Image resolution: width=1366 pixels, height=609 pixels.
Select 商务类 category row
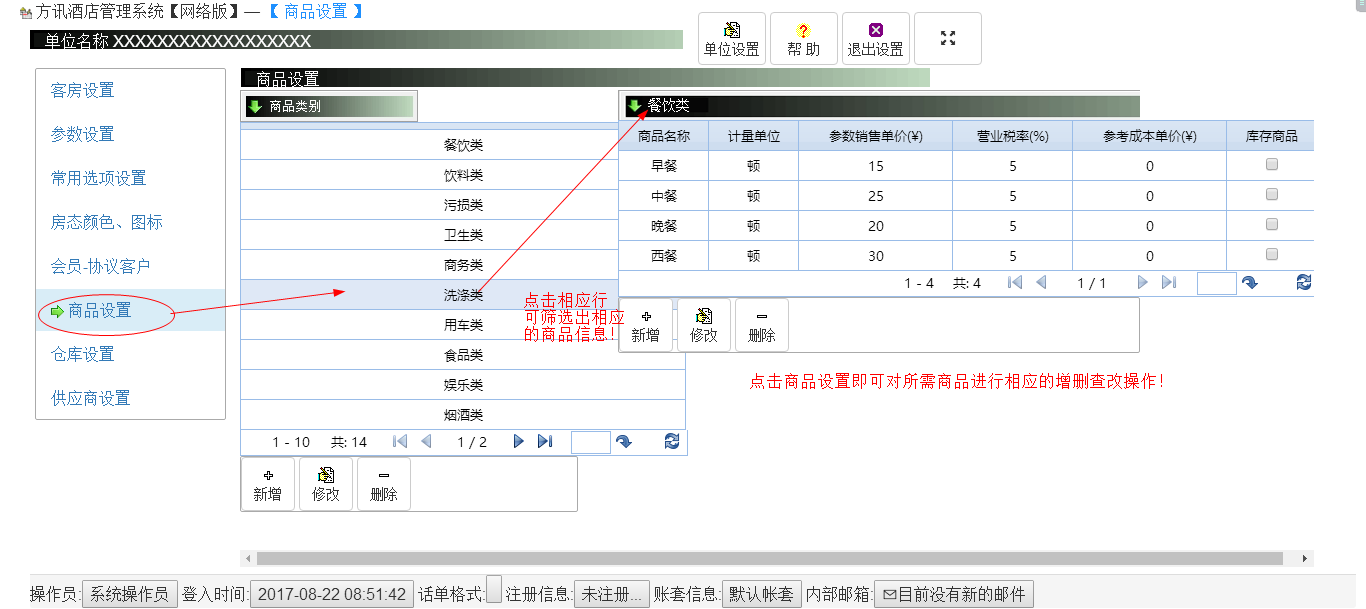click(463, 265)
